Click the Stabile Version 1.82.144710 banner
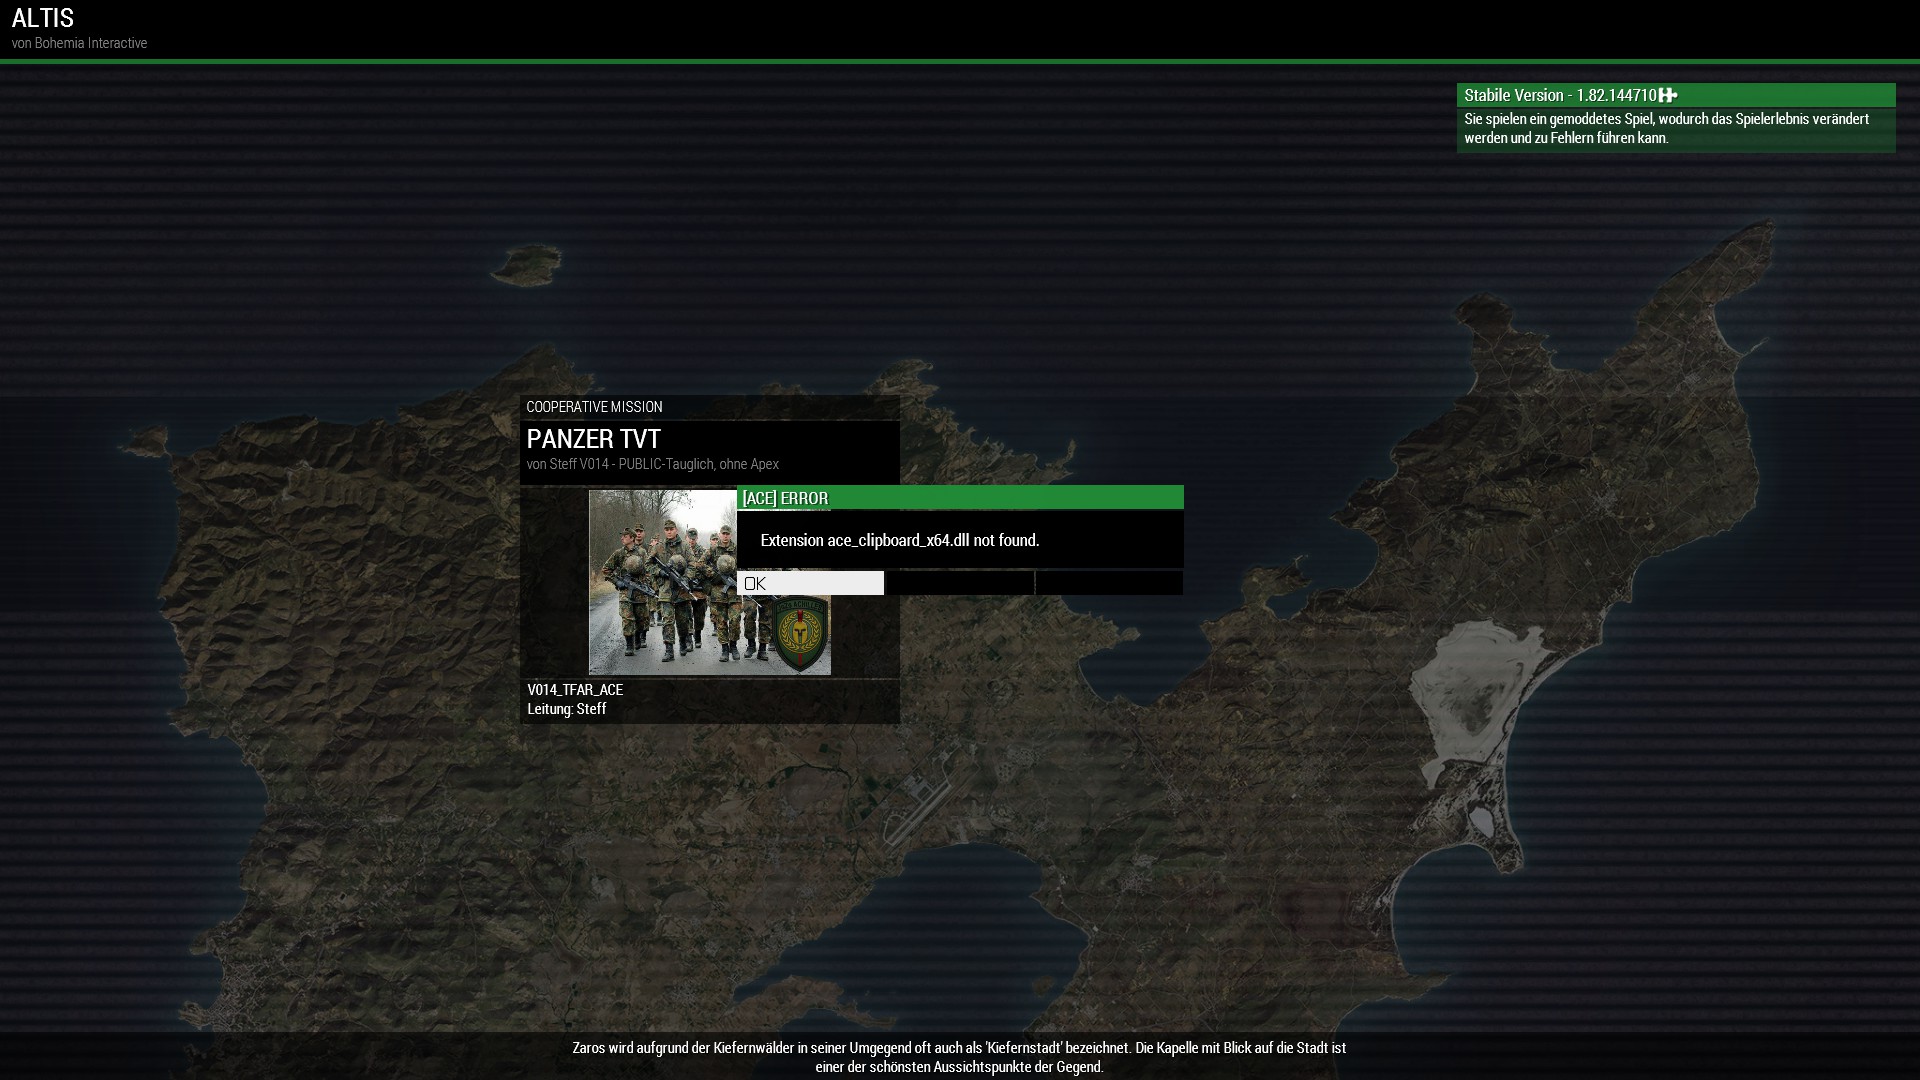Screen dimensions: 1920x1080 pyautogui.click(x=1560, y=95)
